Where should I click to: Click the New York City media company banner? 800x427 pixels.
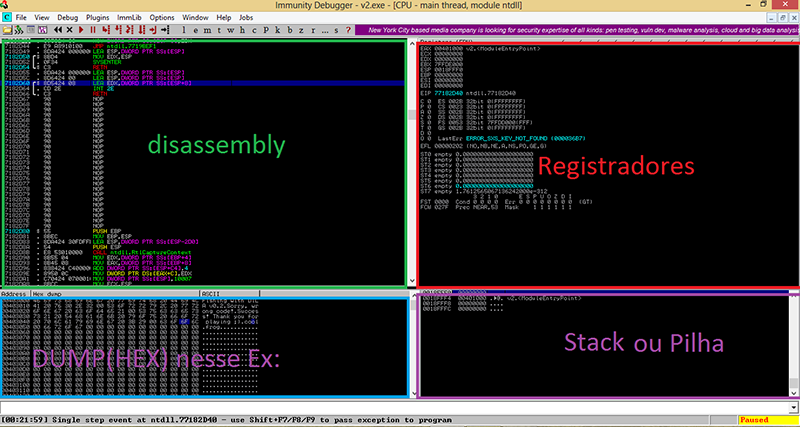coord(577,30)
